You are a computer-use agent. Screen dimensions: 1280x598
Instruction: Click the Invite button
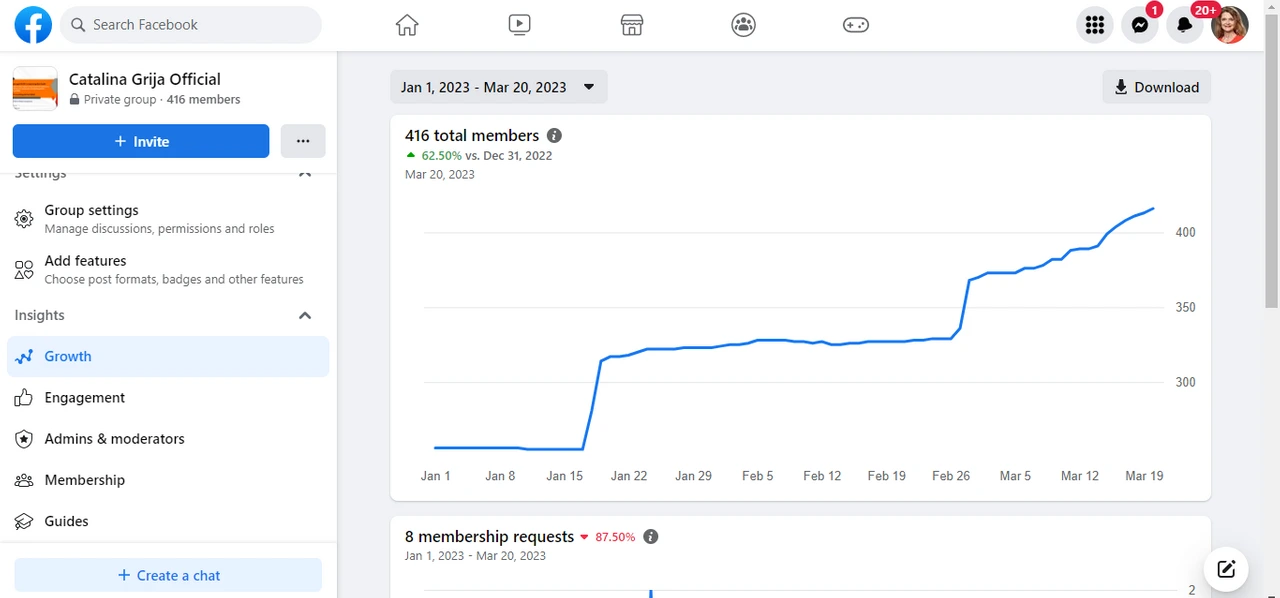[x=141, y=141]
